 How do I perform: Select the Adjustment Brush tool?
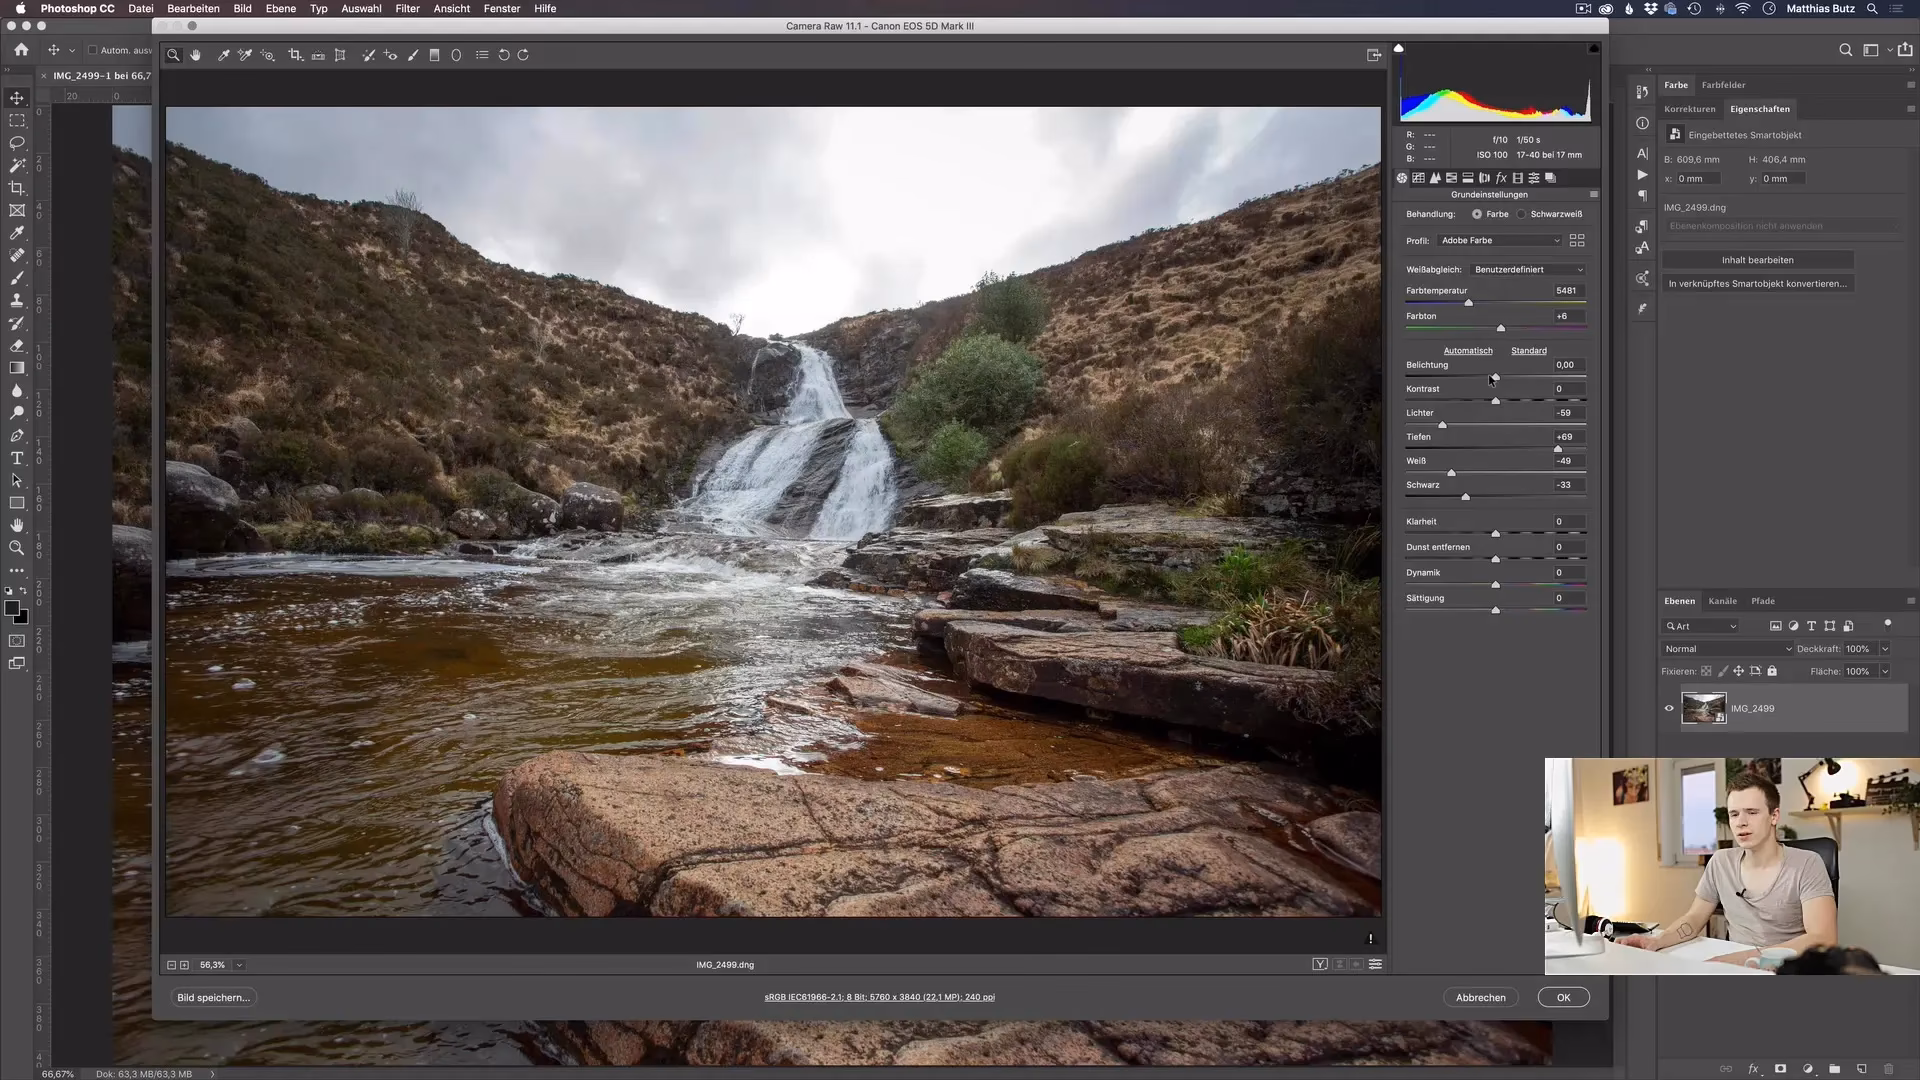tap(413, 55)
